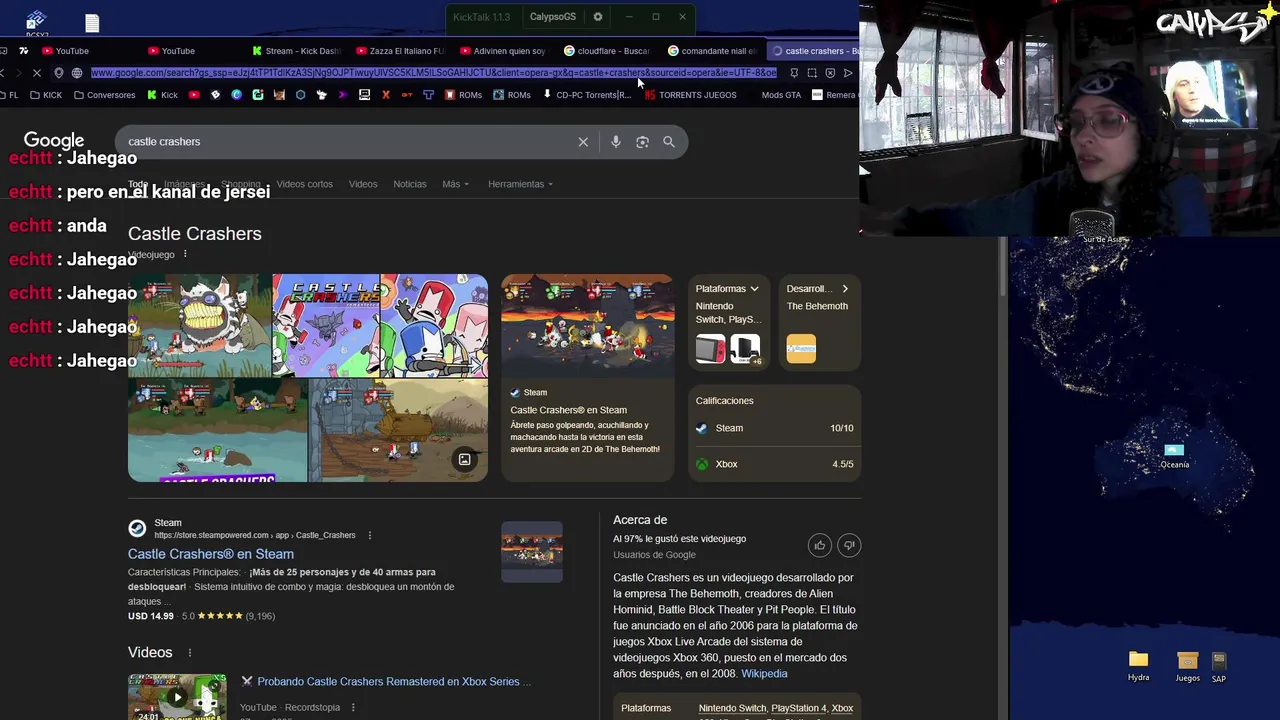The width and height of the screenshot is (1280, 720).
Task: Click the snapshot icon in the address bar
Action: [812, 73]
